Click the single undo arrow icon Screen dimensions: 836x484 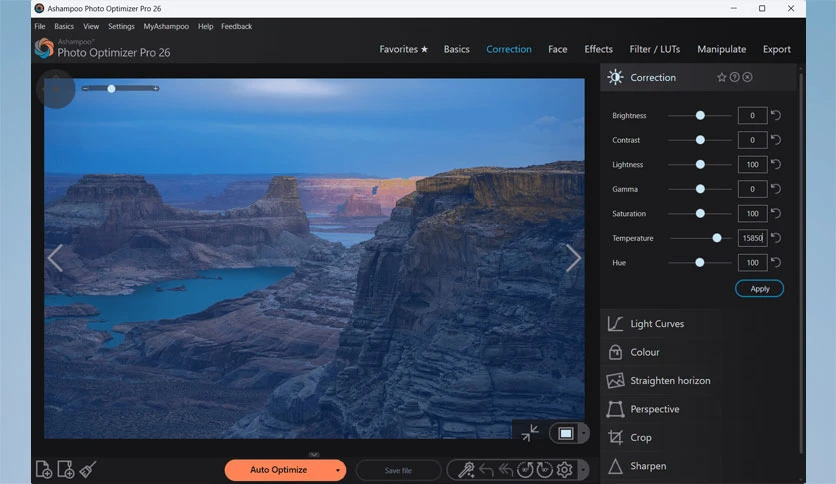pos(486,470)
